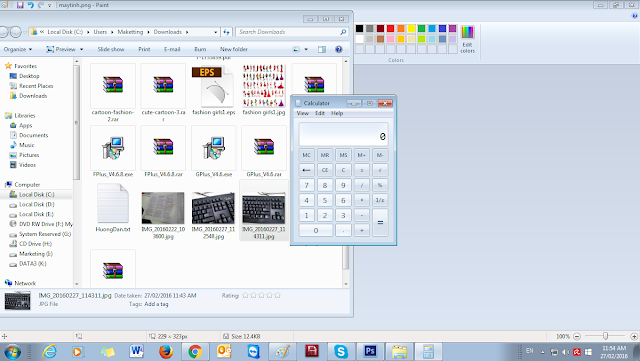Screen dimensions: 640x361
Task: Click the Slide show button
Action: click(111, 49)
